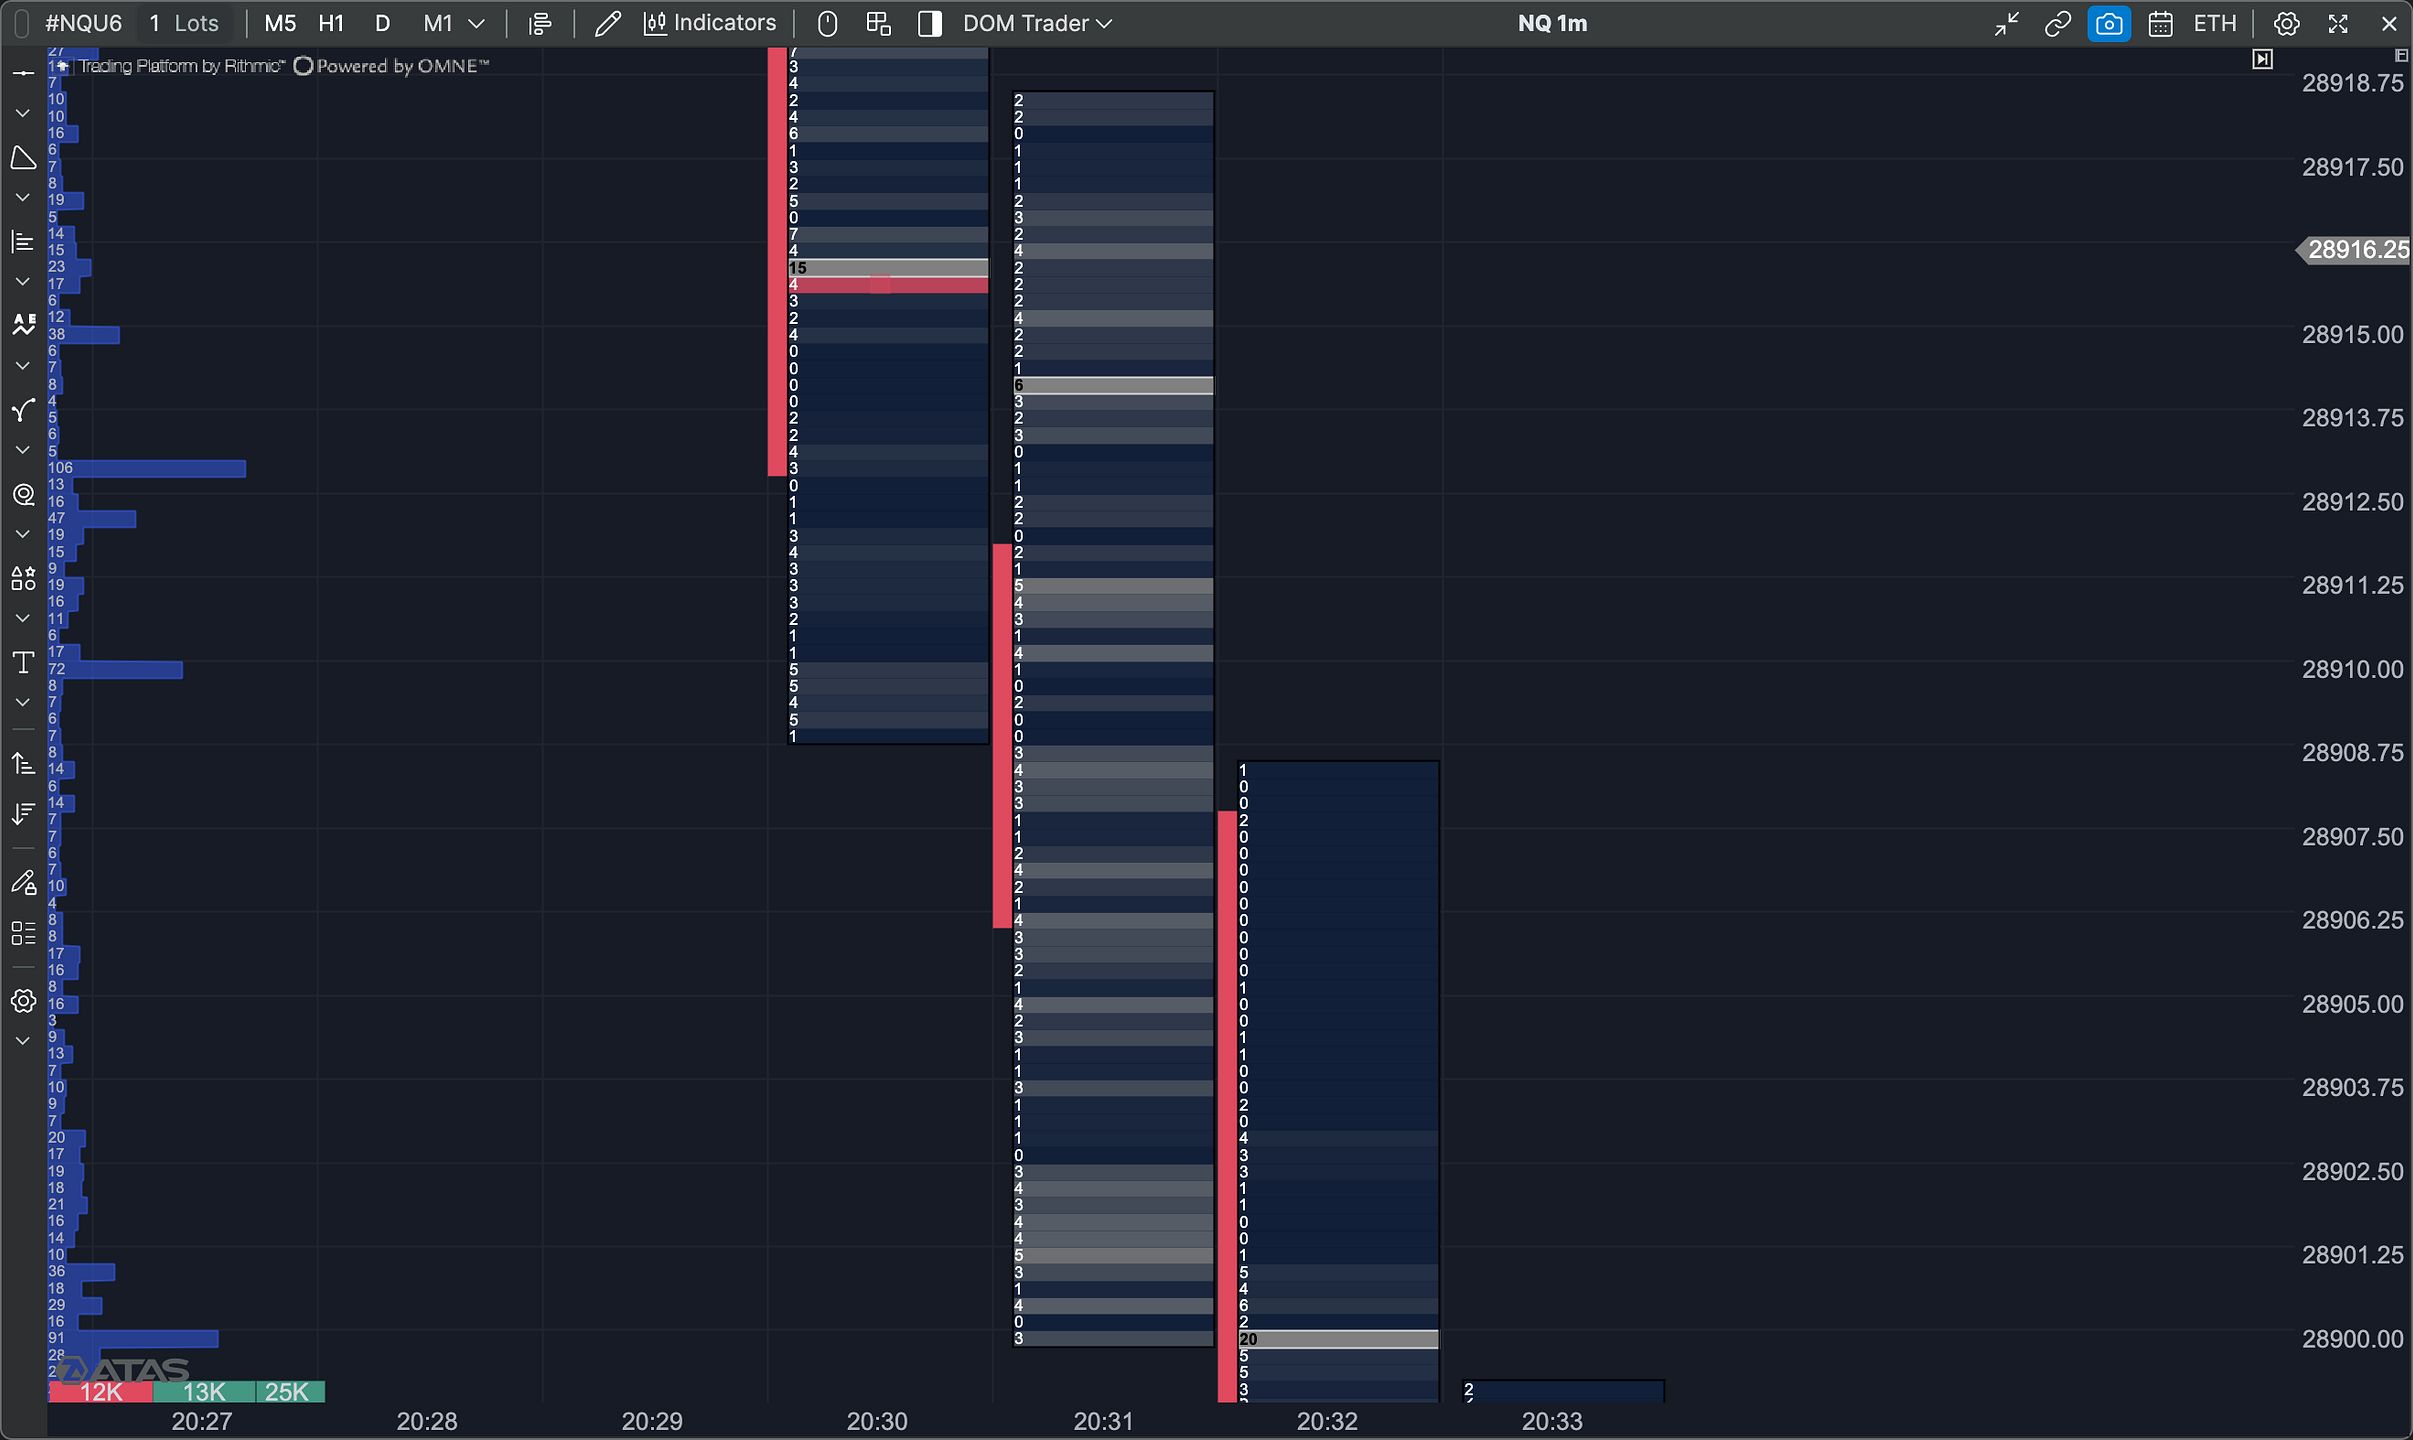The height and width of the screenshot is (1440, 2413).
Task: Select the pencil drawing icon in toolbar
Action: [607, 24]
